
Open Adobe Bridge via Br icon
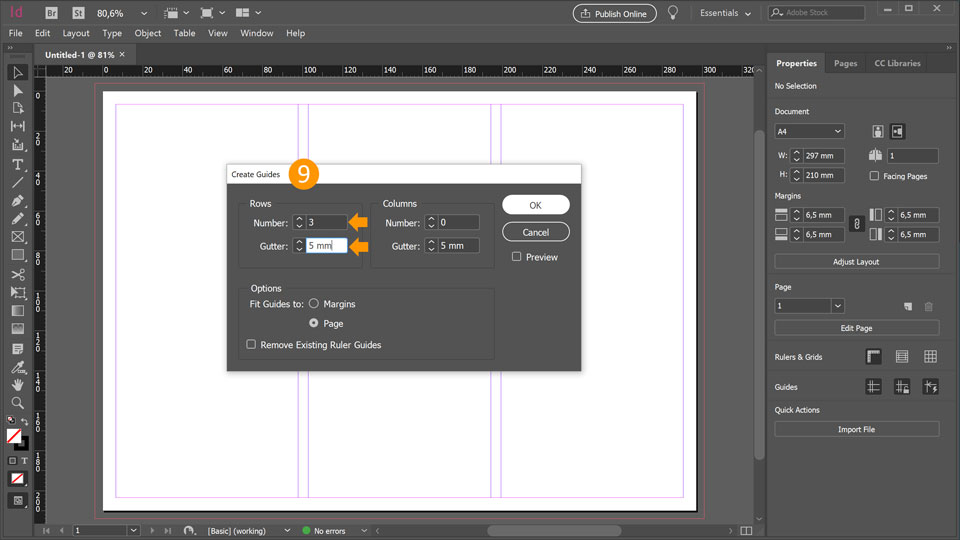(51, 13)
